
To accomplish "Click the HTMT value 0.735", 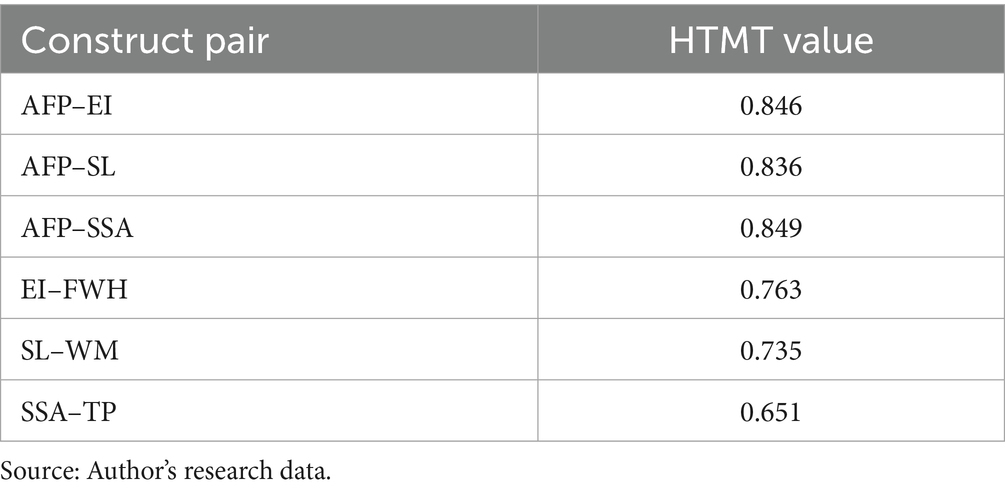I will click(x=770, y=353).
